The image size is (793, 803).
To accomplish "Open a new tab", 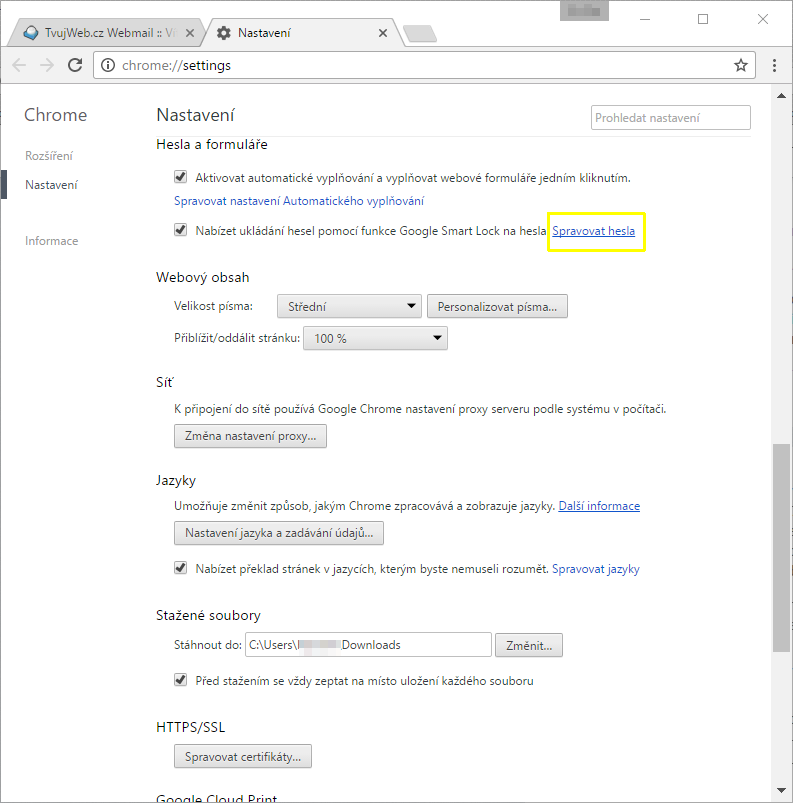I will coord(420,34).
